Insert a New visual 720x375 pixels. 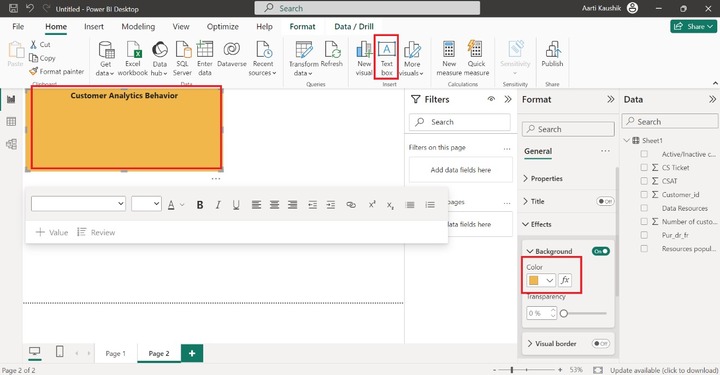point(364,58)
